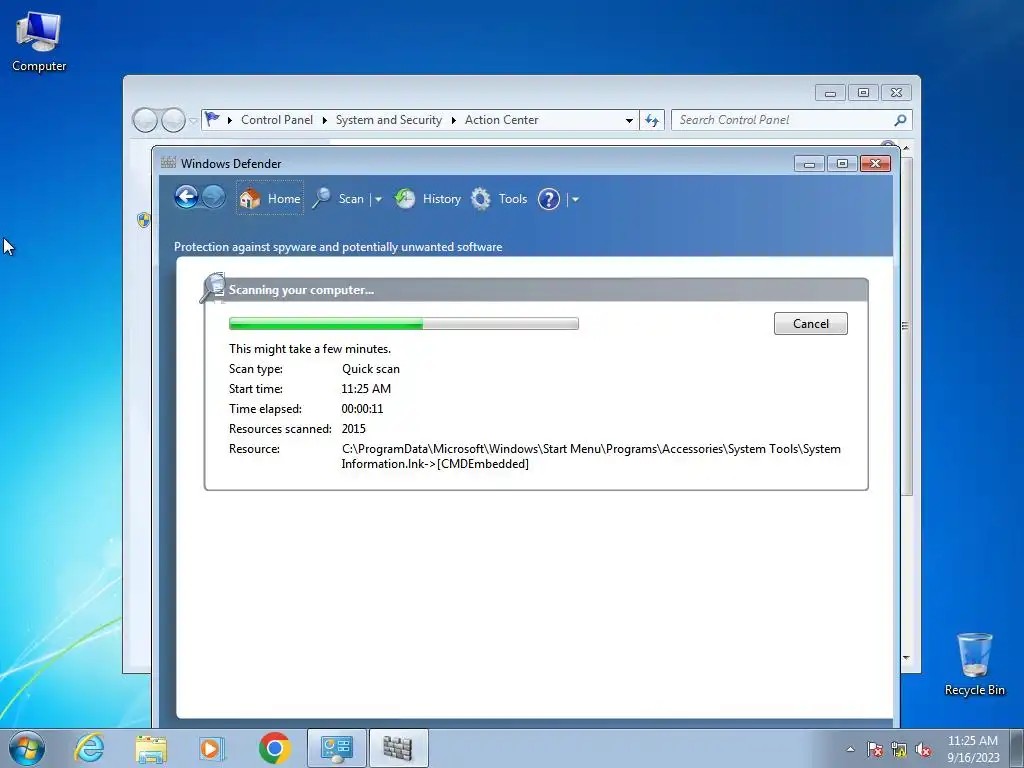Select the Recycle Bin desktop icon
Screen dimensions: 1024x768
pos(974,664)
